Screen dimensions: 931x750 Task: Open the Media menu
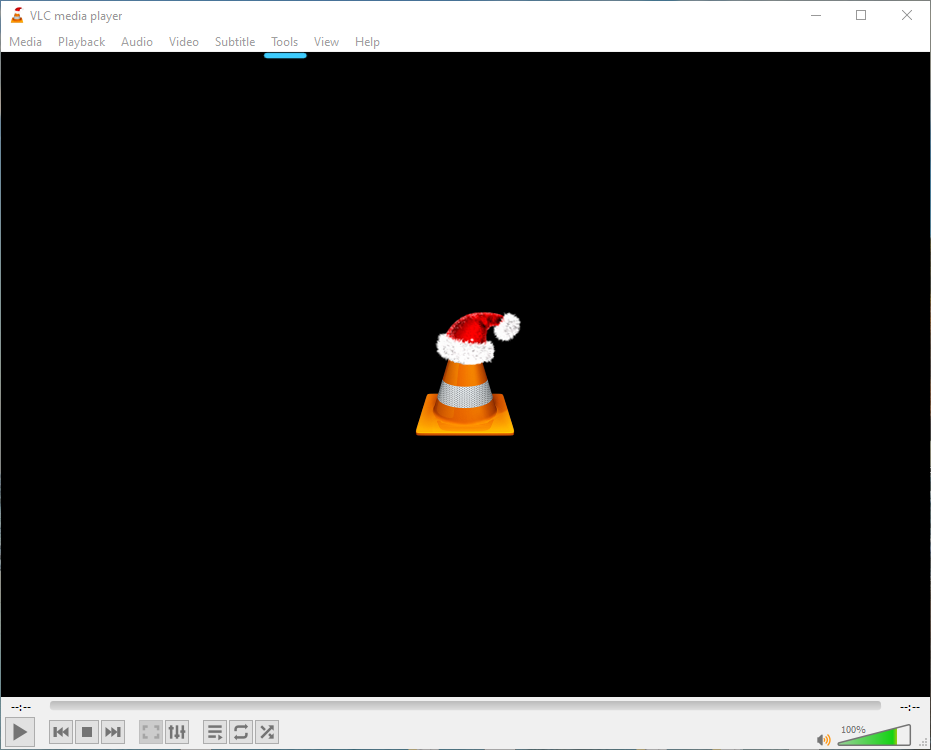[x=26, y=42]
